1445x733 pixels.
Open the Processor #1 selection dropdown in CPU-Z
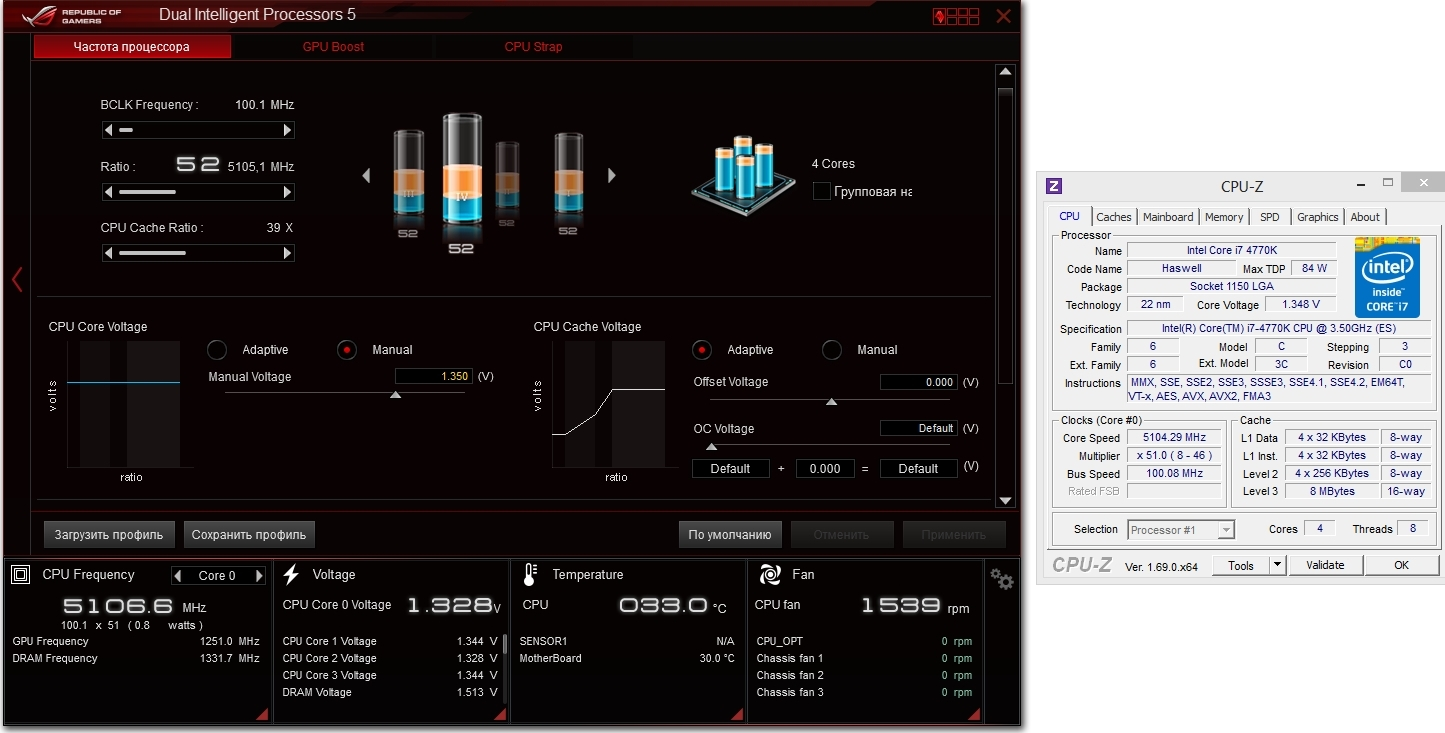click(x=1181, y=530)
